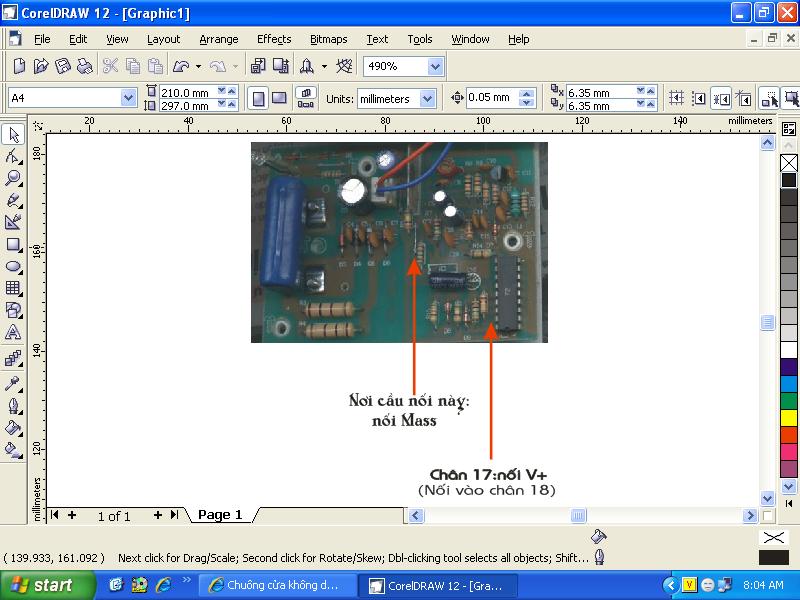Viewport: 800px width, 600px height.
Task: Choose the Freehand tool
Action: [x=13, y=200]
